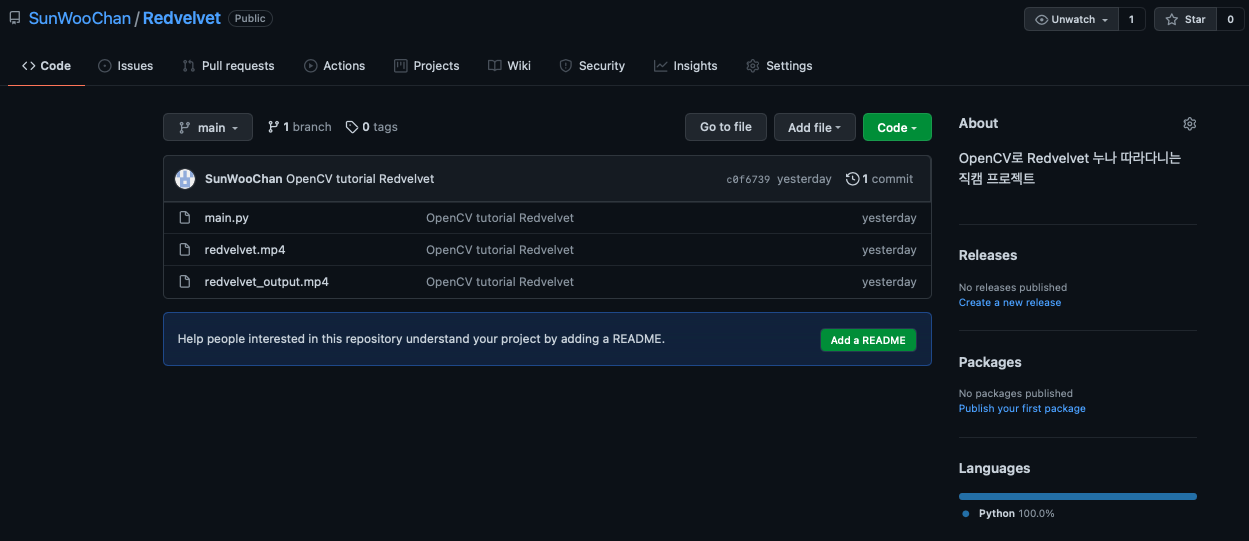View the Insights tab
Viewport: 1249px width, 541px height.
686,66
